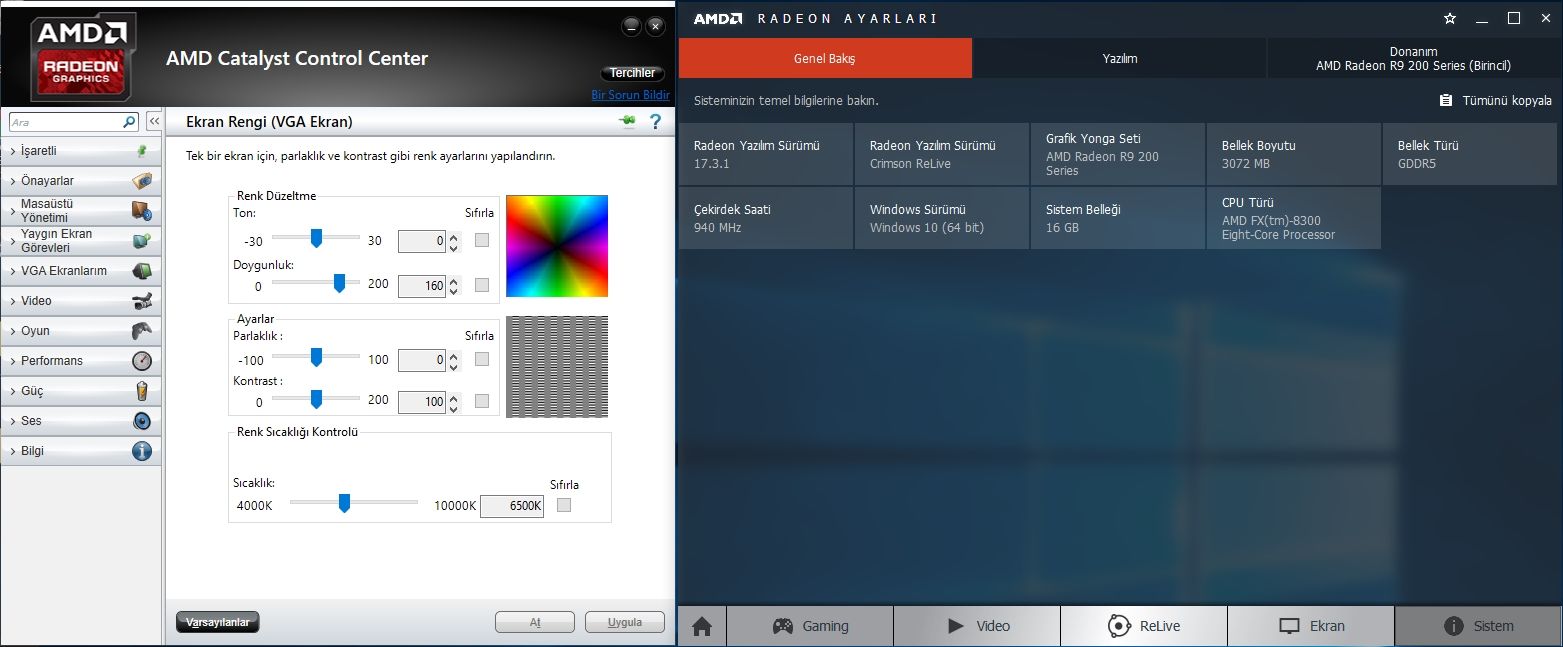Click the Sıcaklık value field showing 6500K
Viewport: 1563px width, 647px height.
click(512, 506)
